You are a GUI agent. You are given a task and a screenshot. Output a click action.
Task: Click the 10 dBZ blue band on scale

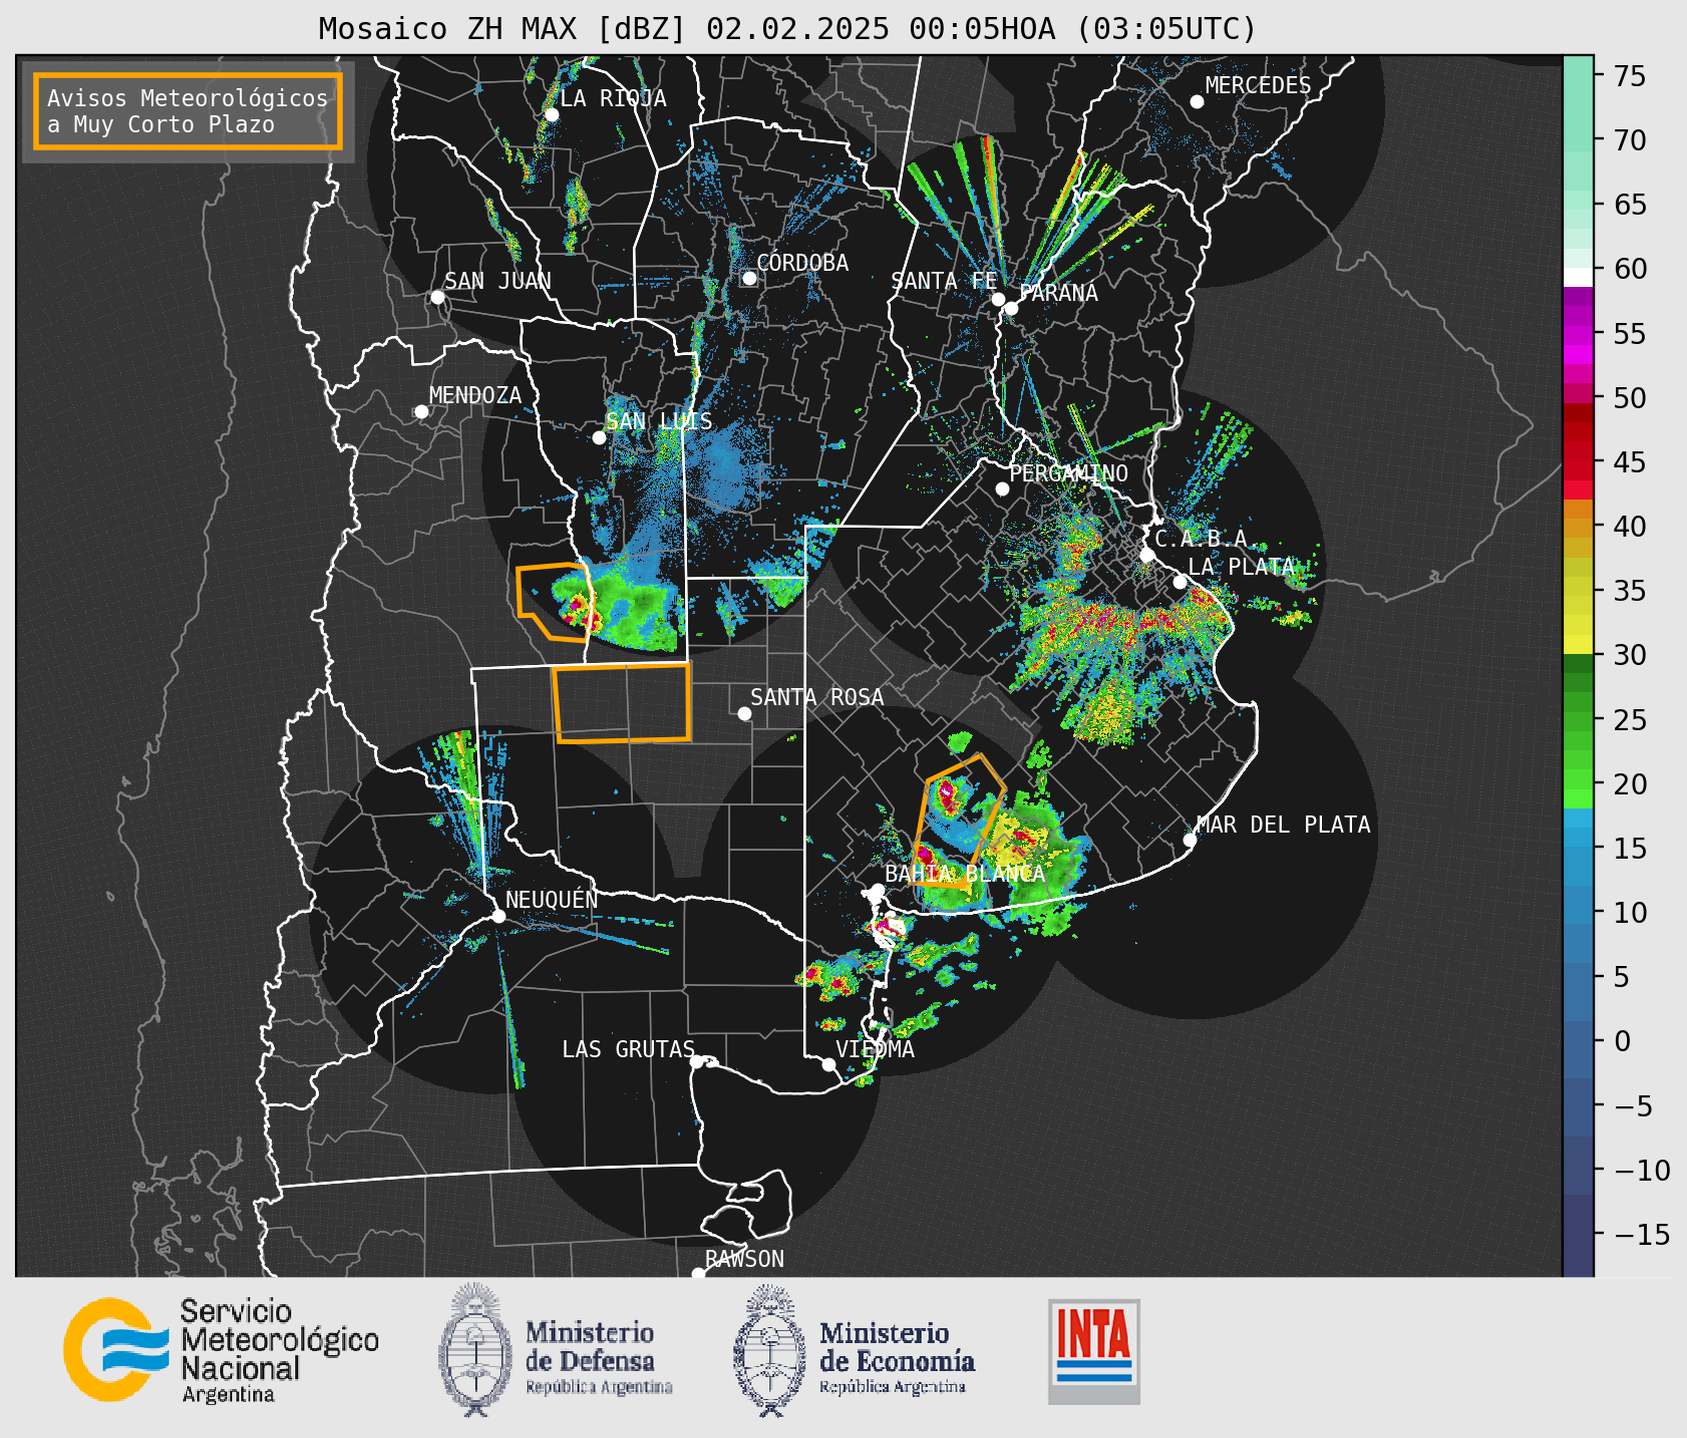pyautogui.click(x=1578, y=912)
